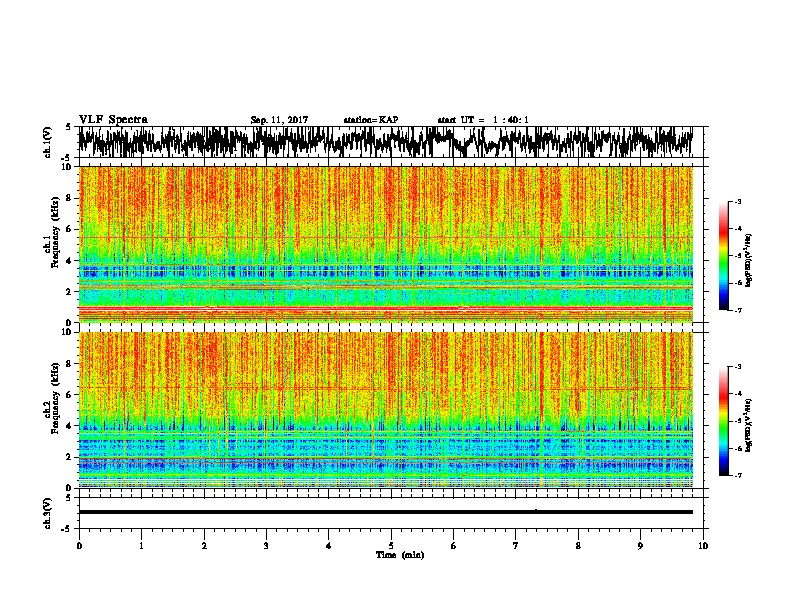Image resolution: width=792 pixels, height=612 pixels.
Task: Select the flat ch.3 voltage trace
Action: [x=385, y=512]
